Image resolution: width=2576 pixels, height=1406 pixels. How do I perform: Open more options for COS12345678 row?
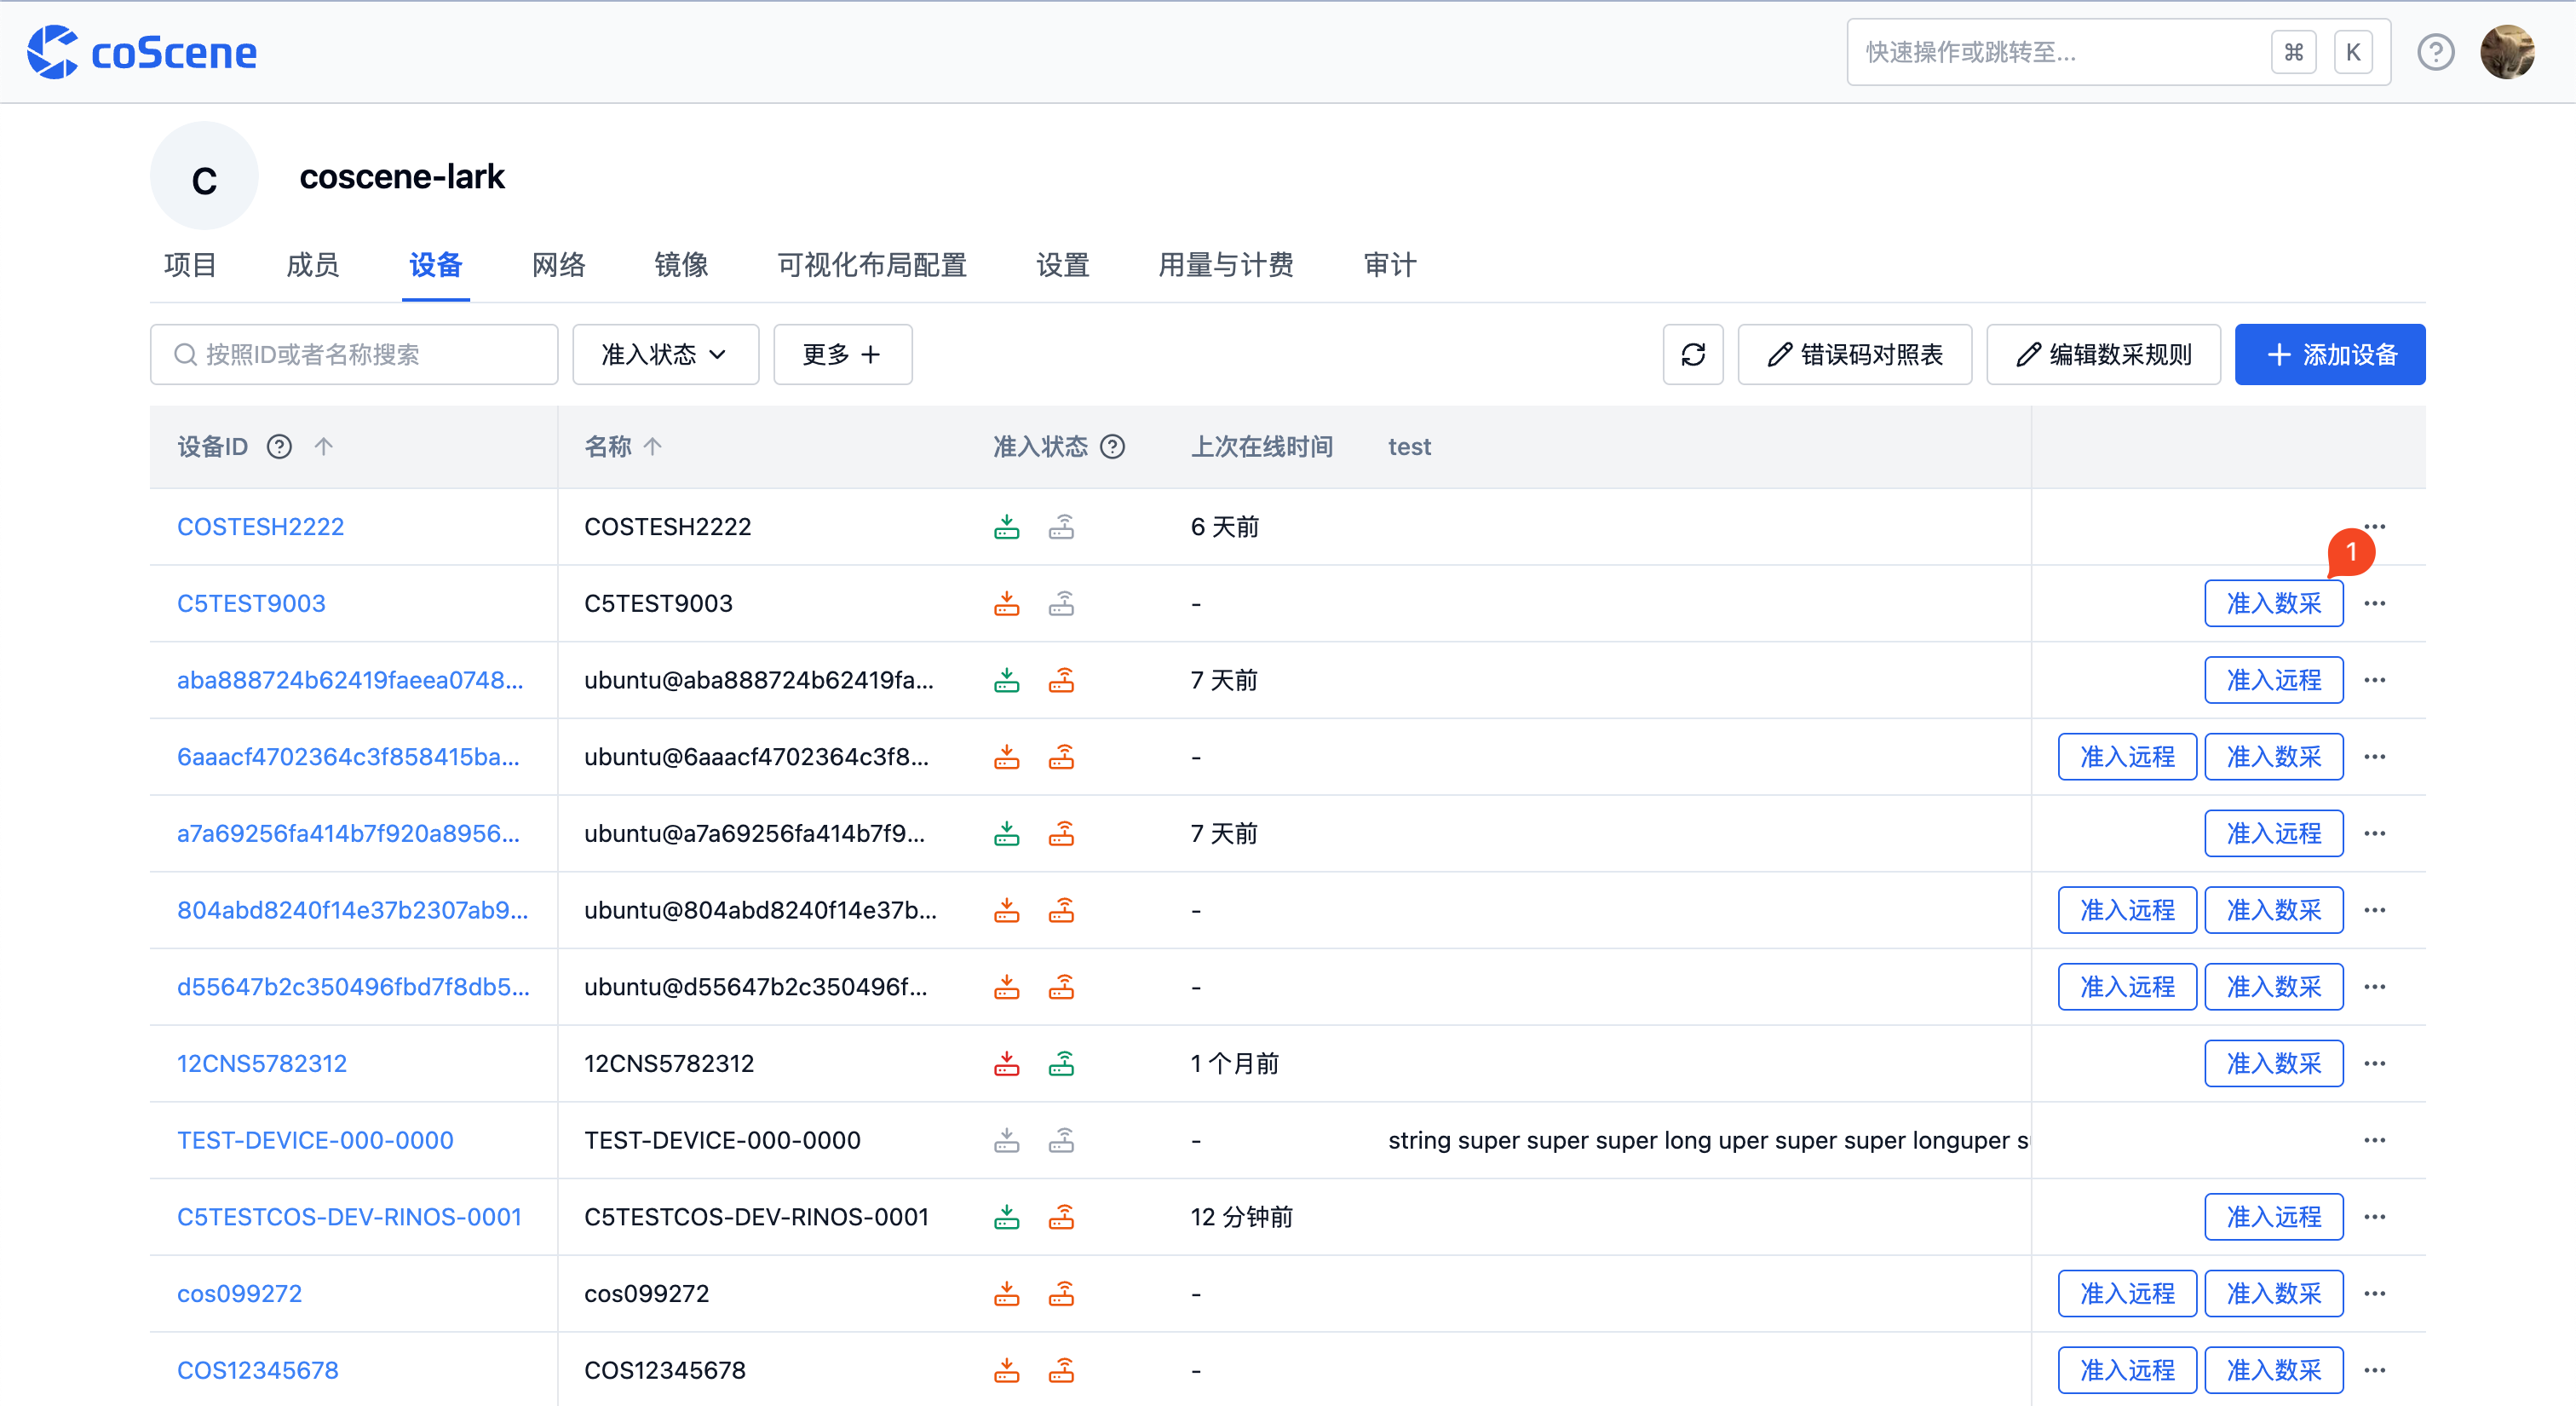[2374, 1370]
